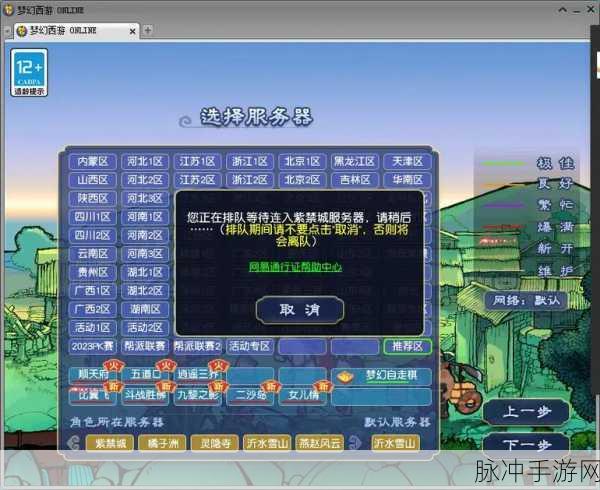Open the 网络: 默认 network selector
The image size is (600, 490).
click(526, 301)
